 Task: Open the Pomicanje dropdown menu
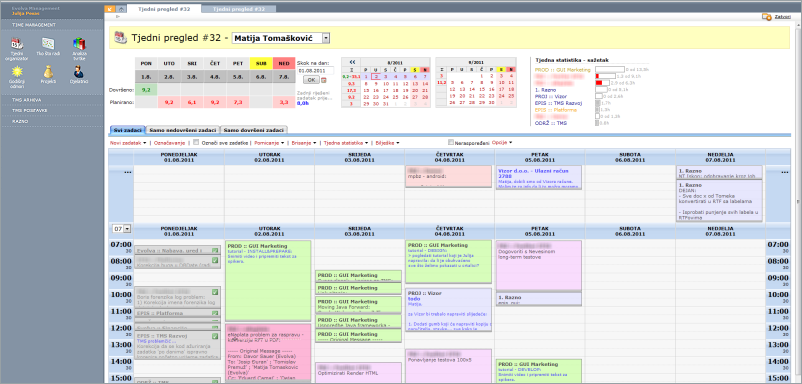coord(269,143)
